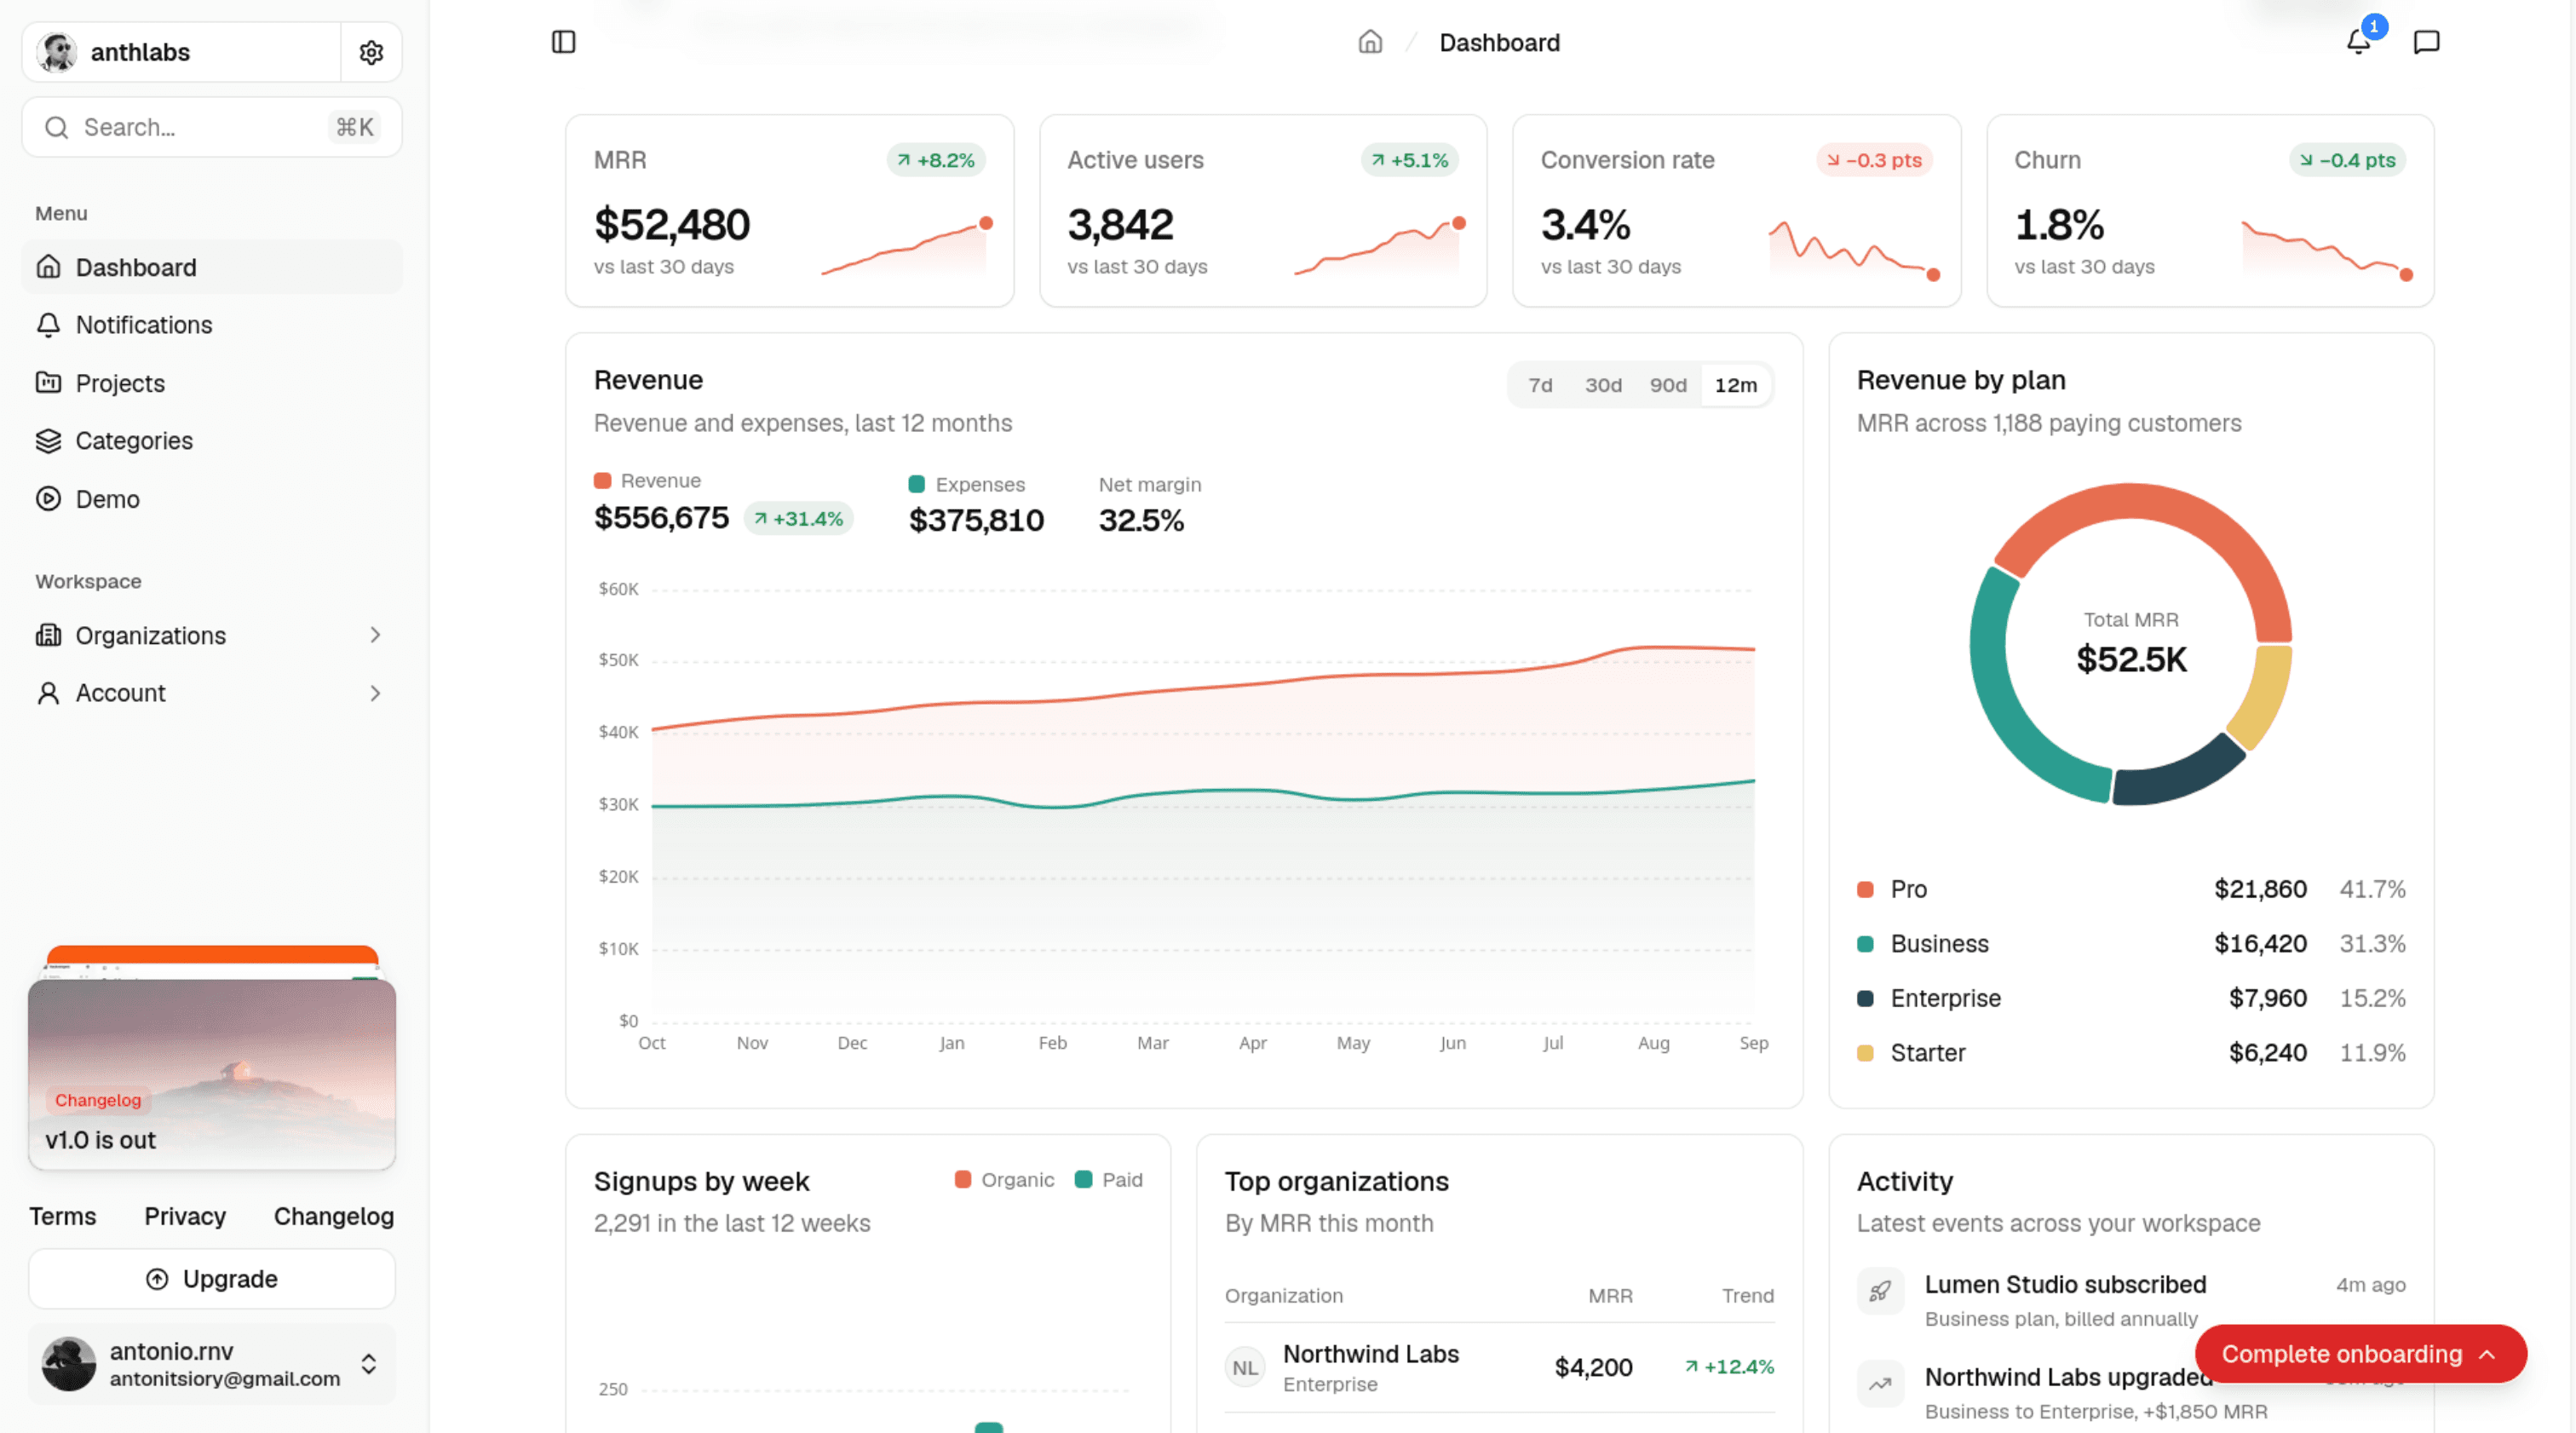Screen dimensions: 2576x1433
Task: Expand the Complete onboarding chevron
Action: click(x=2488, y=1354)
